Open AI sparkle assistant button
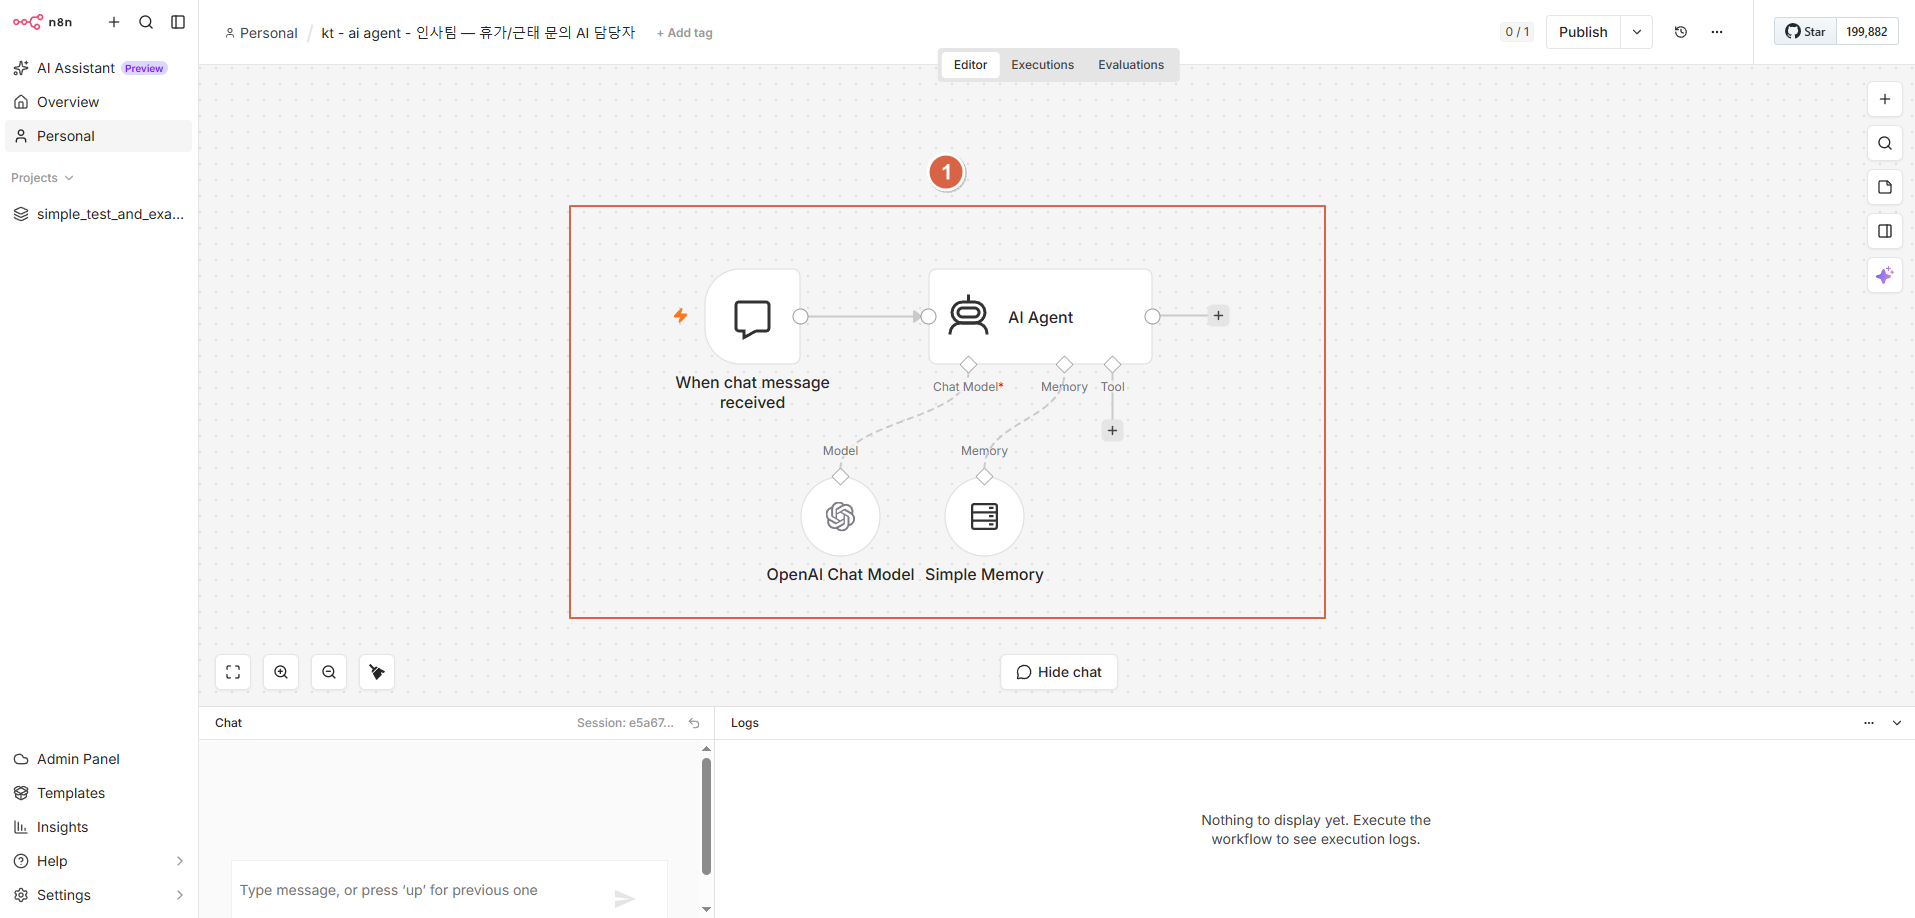 1885,275
